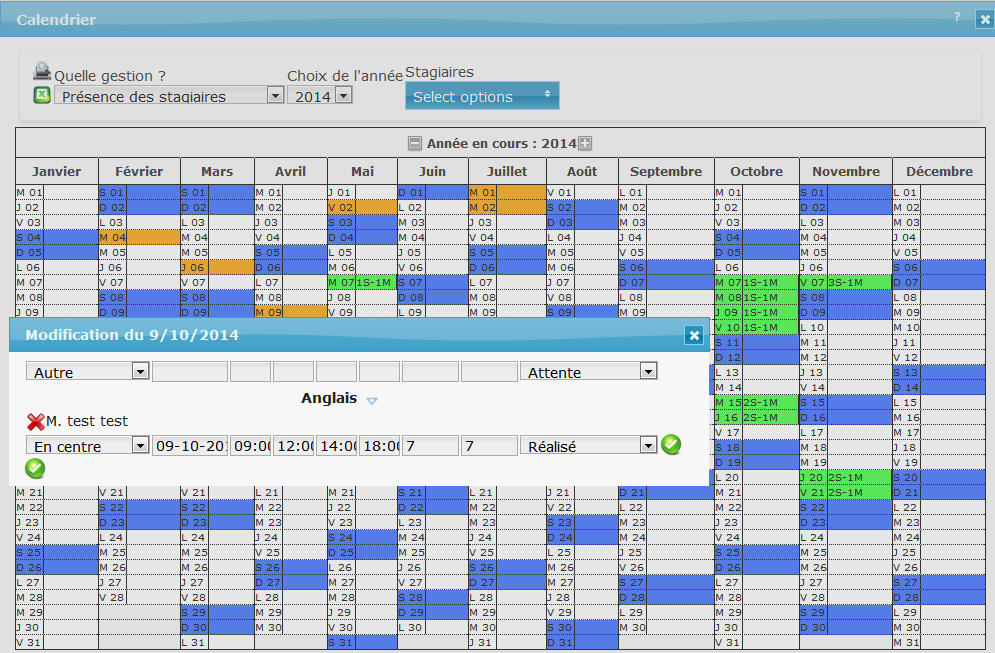Click the empty field right of Autre dropdown
This screenshot has width=995, height=653.
[190, 371]
